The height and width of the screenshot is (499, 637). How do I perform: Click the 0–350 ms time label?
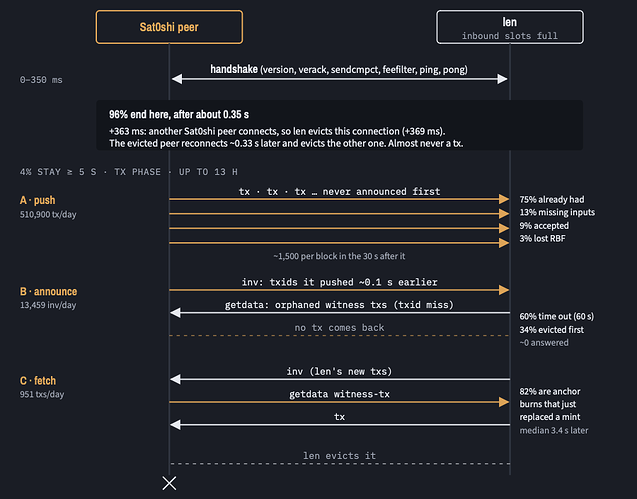41,80
